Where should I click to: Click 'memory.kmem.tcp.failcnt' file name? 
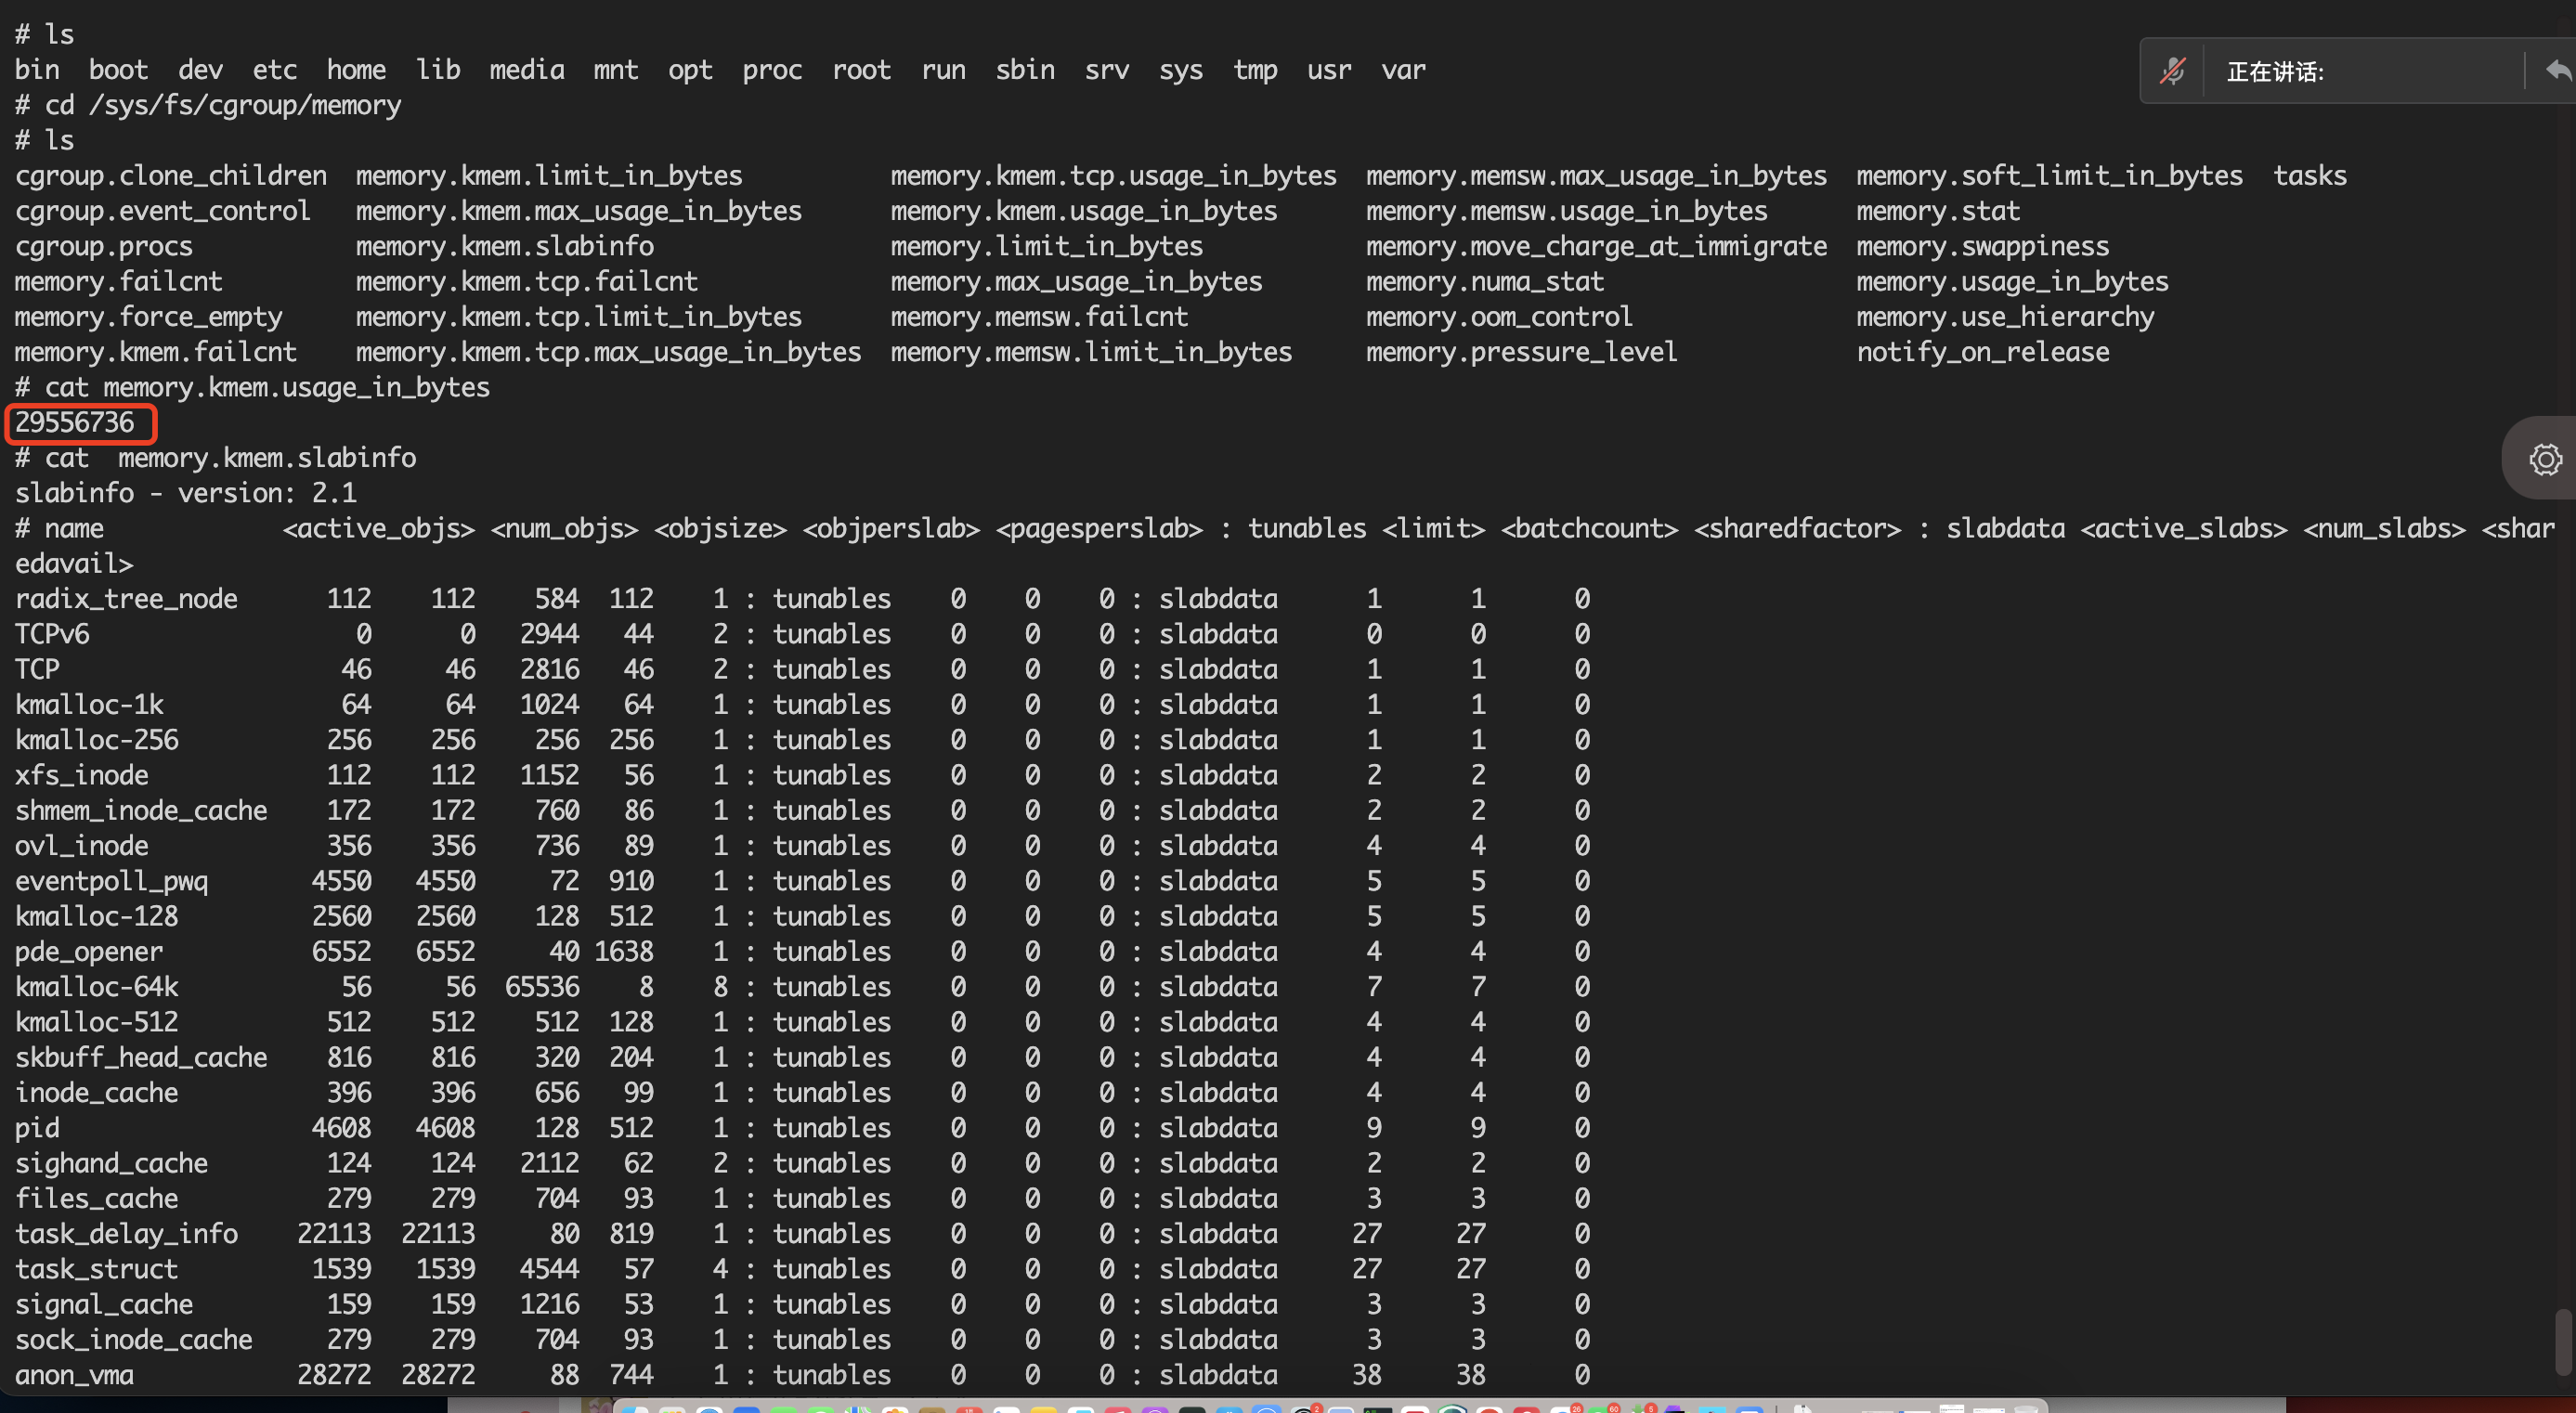(x=527, y=281)
